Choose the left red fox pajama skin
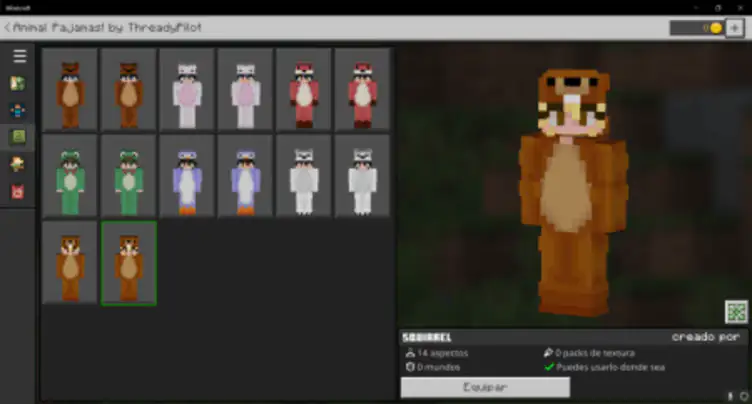752x404 pixels. [304, 89]
